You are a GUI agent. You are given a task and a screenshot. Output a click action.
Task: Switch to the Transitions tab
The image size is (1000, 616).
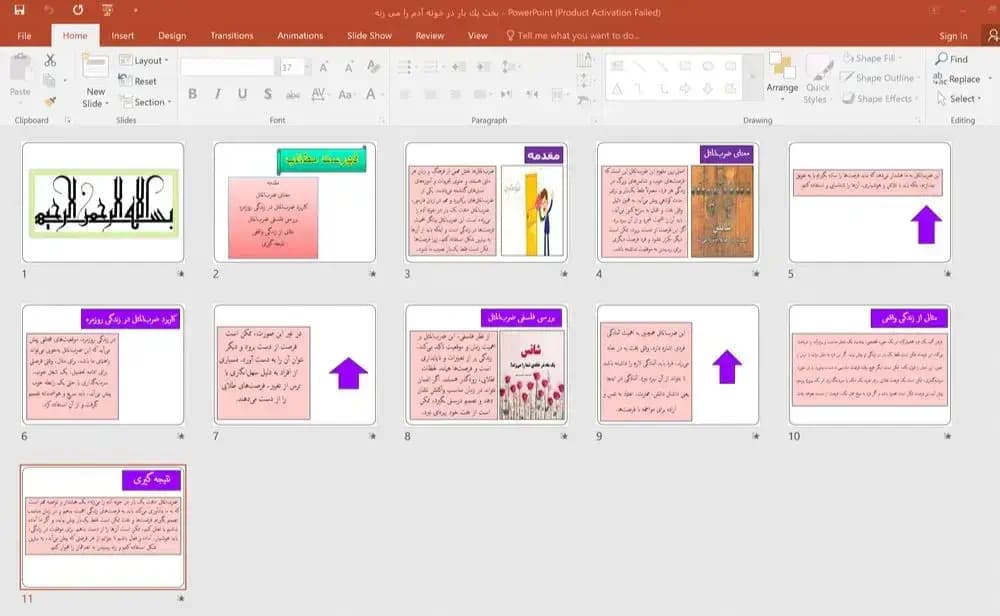tap(232, 36)
